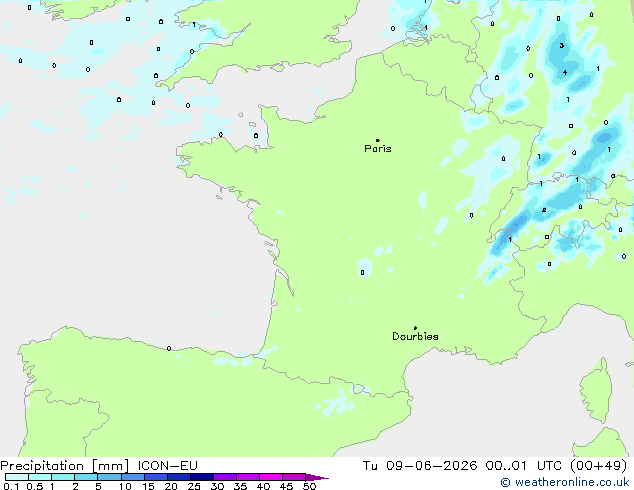634x490 pixels.
Task: Pick the 45–50 mm legend swatch
Action: click(x=294, y=477)
